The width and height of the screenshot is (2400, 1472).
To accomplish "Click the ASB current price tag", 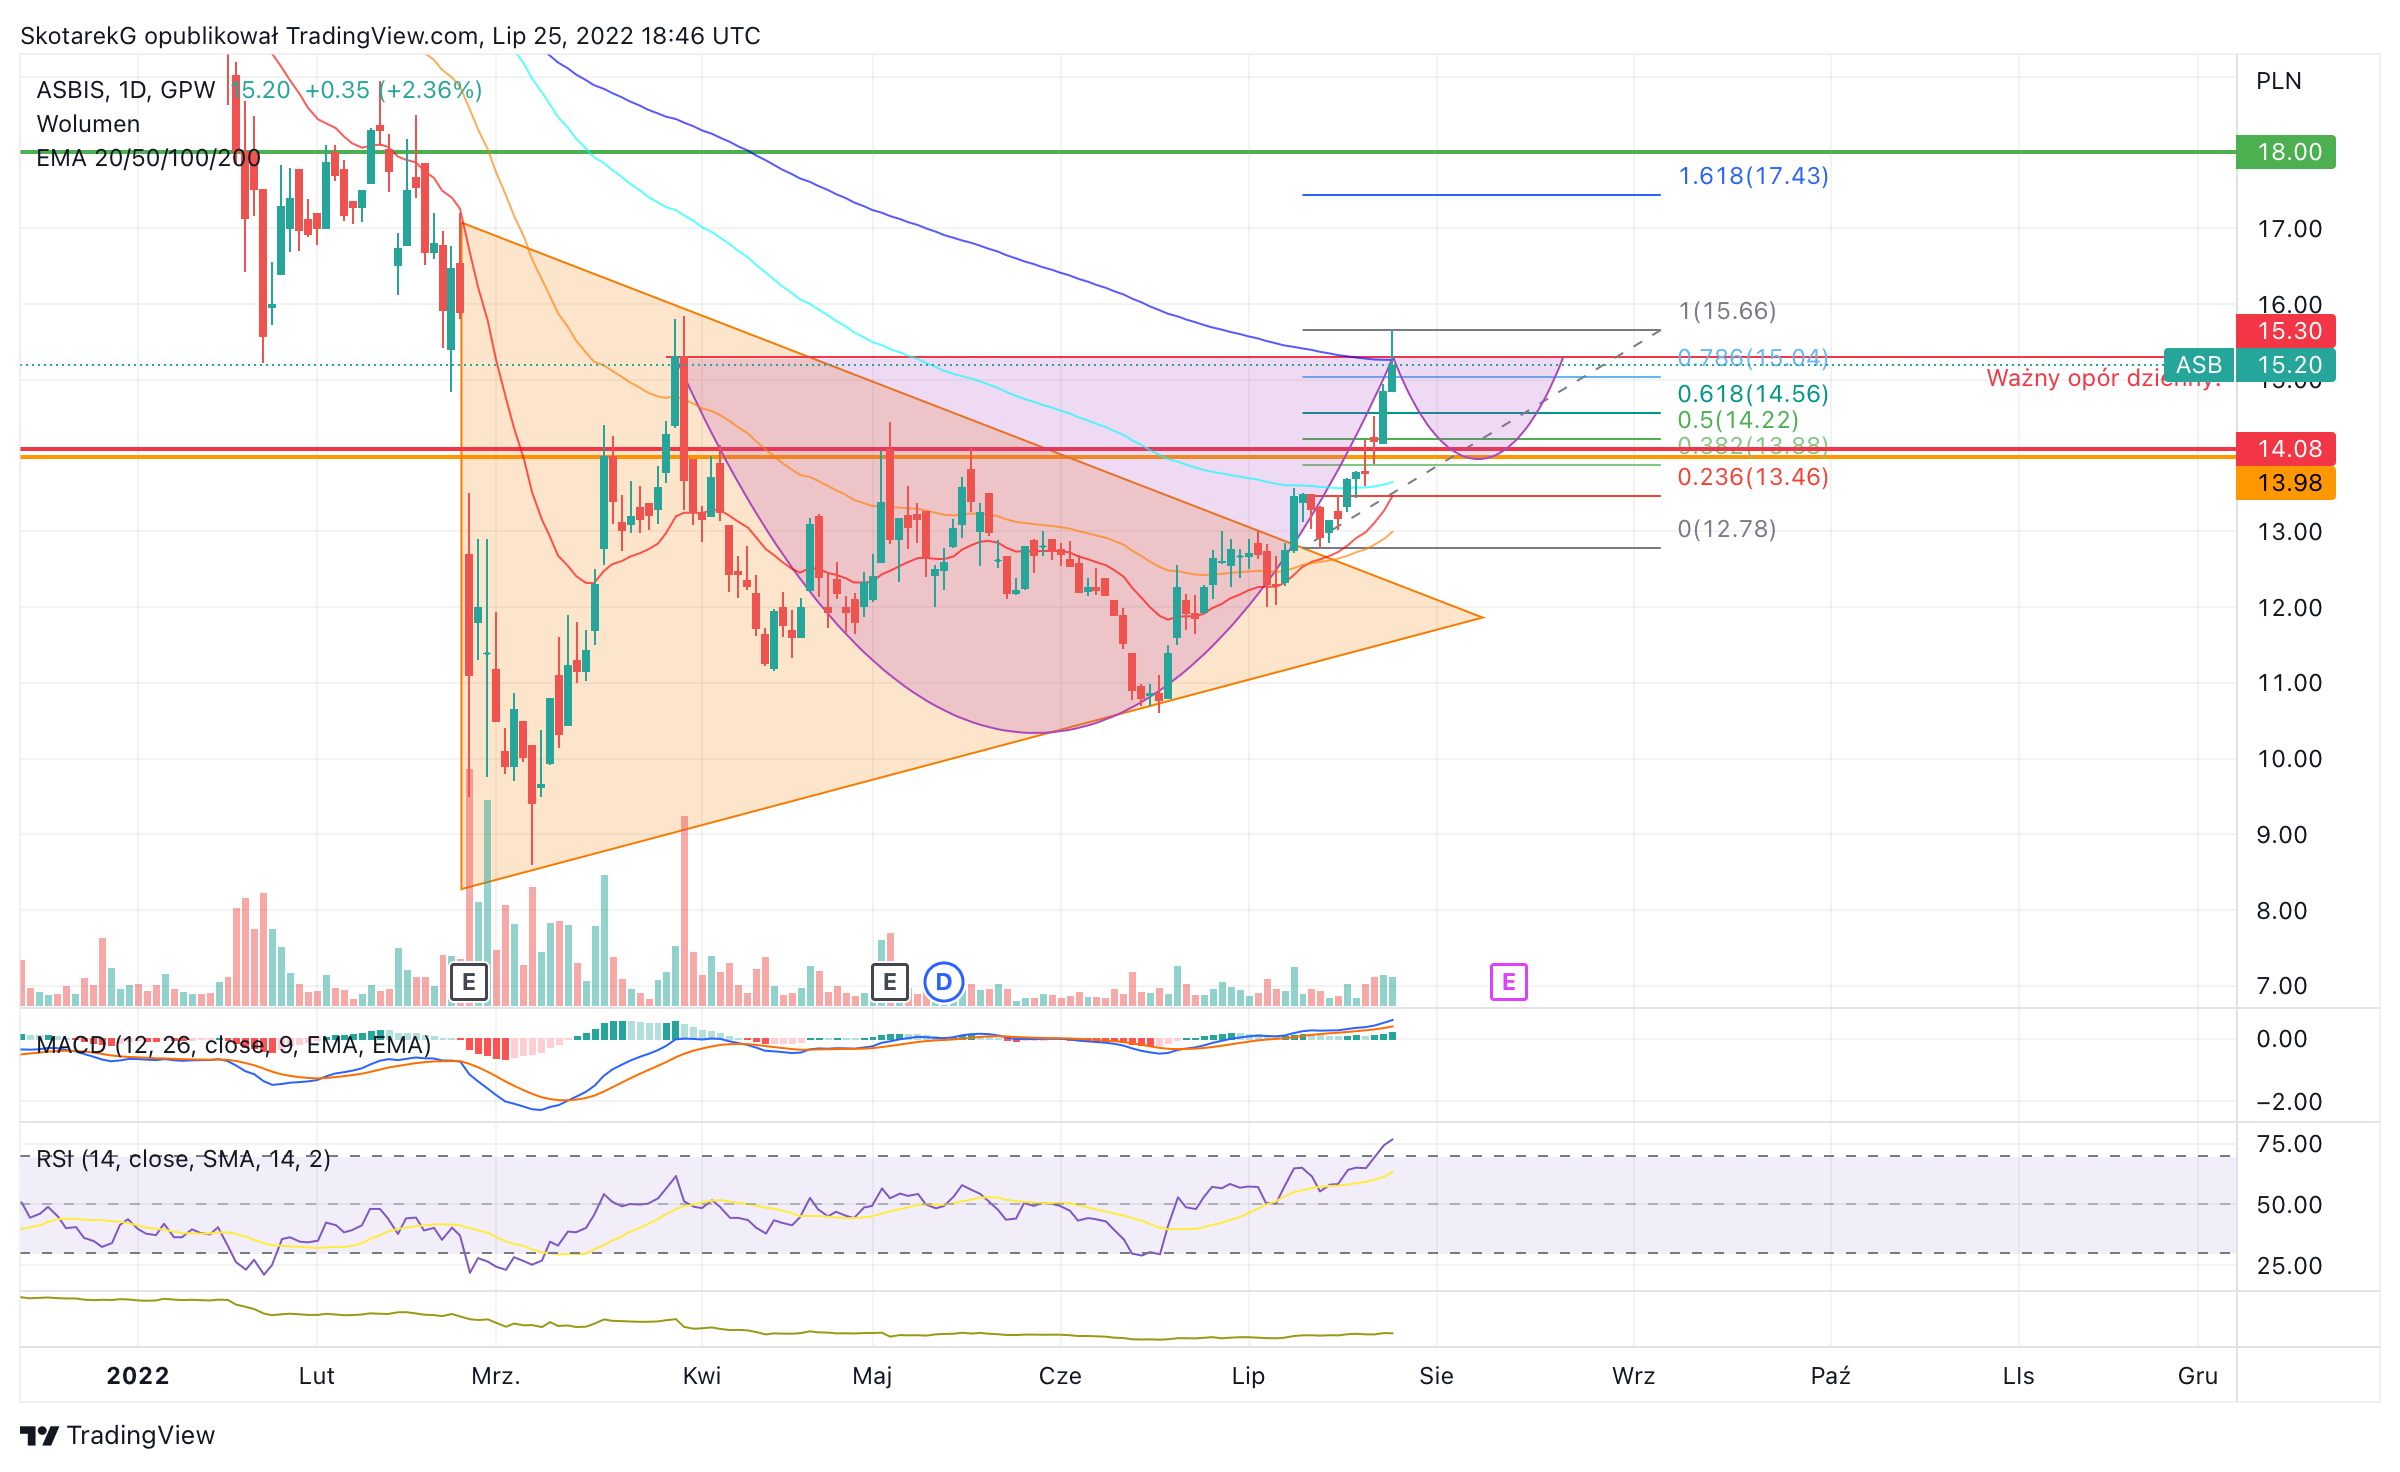I will click(x=2250, y=365).
